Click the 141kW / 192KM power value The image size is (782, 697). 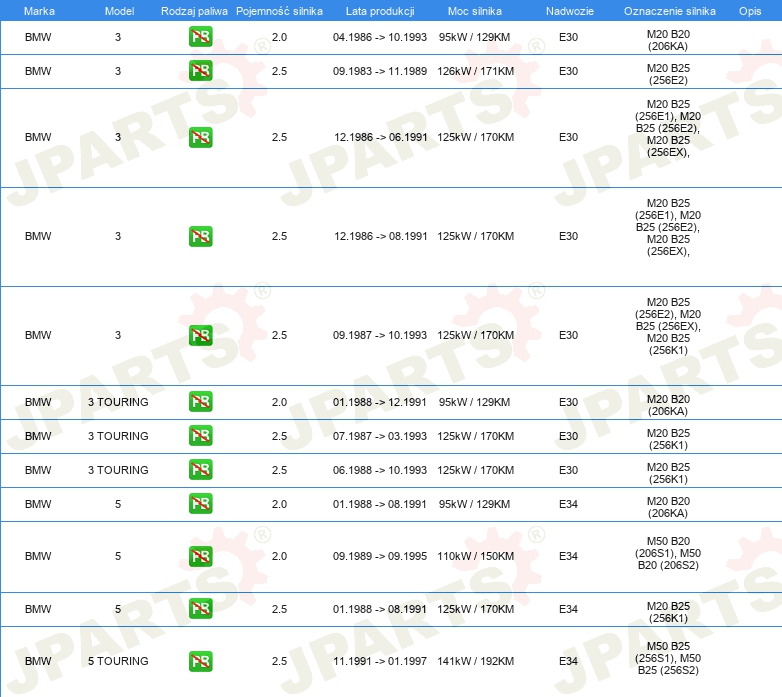(x=475, y=661)
